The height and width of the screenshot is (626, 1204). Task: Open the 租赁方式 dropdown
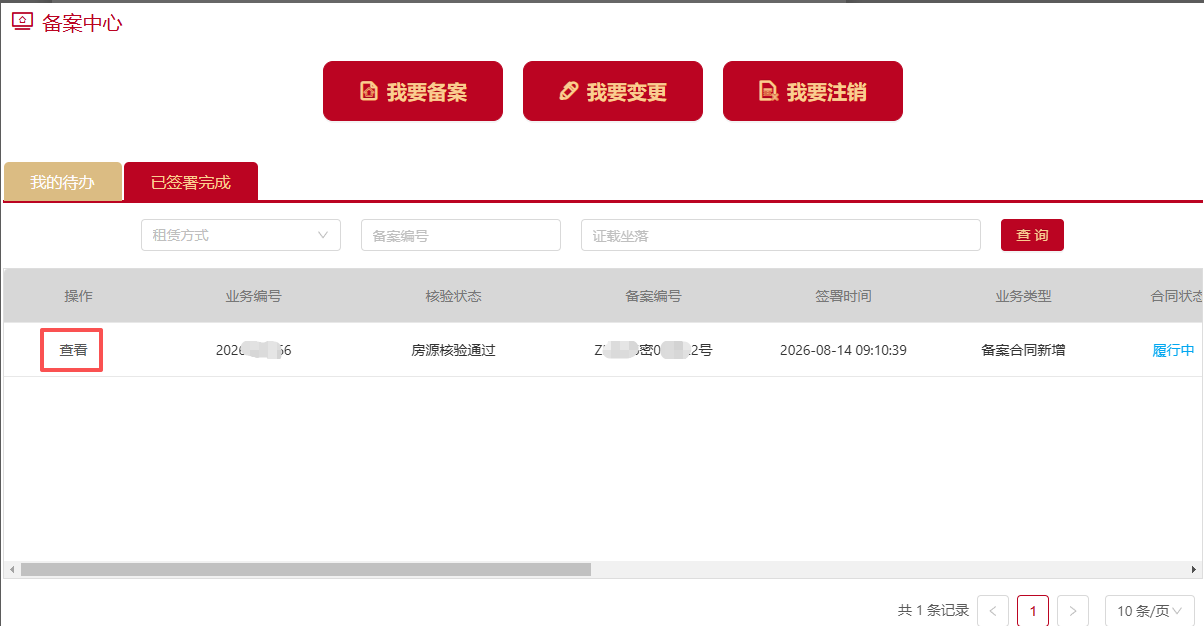pyautogui.click(x=241, y=235)
